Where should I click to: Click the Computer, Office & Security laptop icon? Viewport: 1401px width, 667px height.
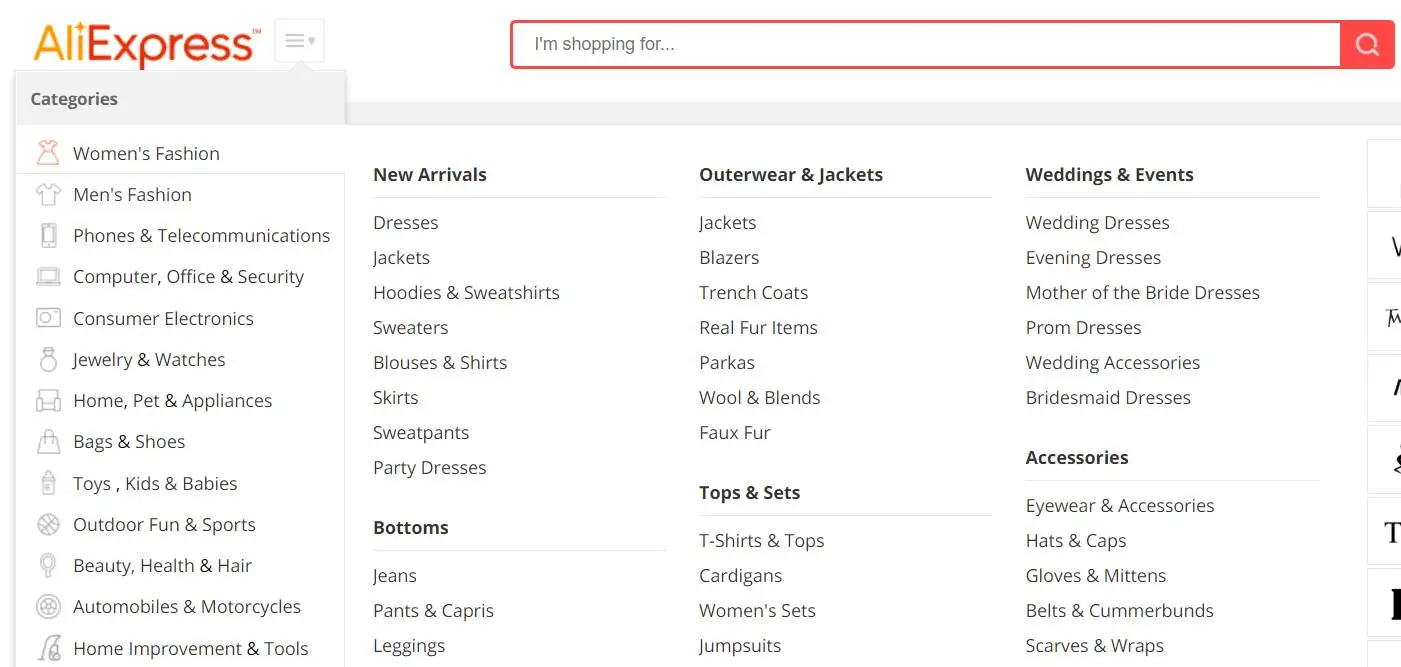48,276
